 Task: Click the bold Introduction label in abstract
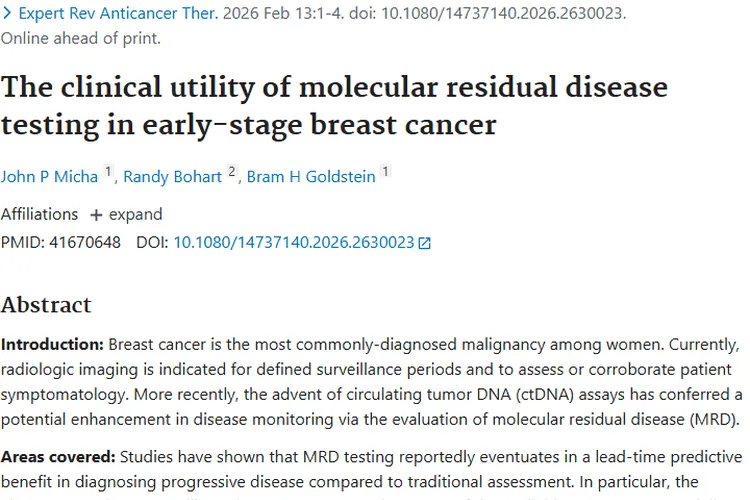pyautogui.click(x=52, y=343)
